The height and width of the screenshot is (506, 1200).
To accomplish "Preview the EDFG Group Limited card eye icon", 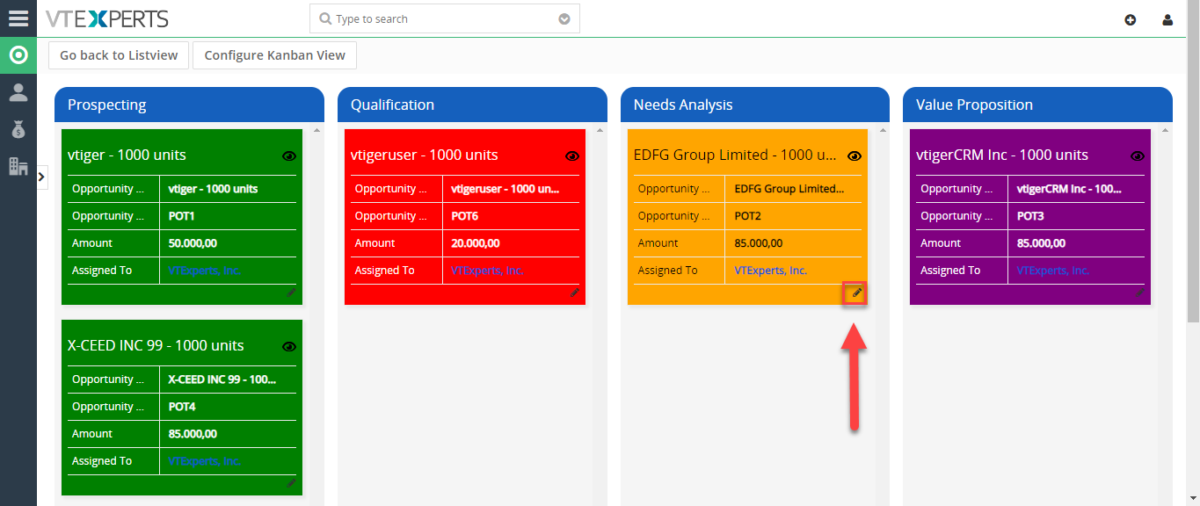I will [x=855, y=156].
